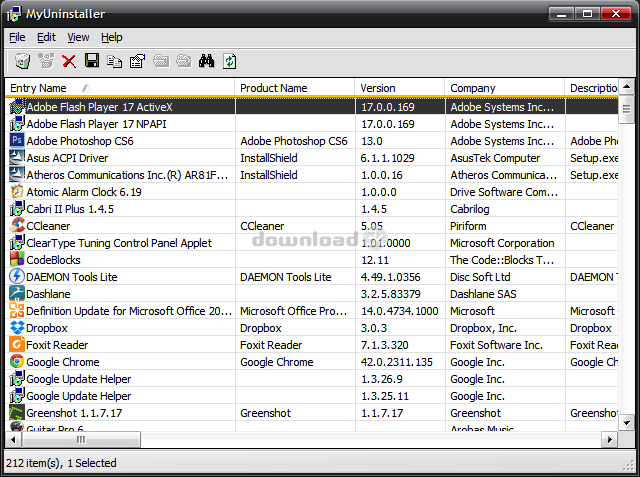The width and height of the screenshot is (640, 477).
Task: Click the vertical scrollbar up arrow
Action: click(x=627, y=87)
